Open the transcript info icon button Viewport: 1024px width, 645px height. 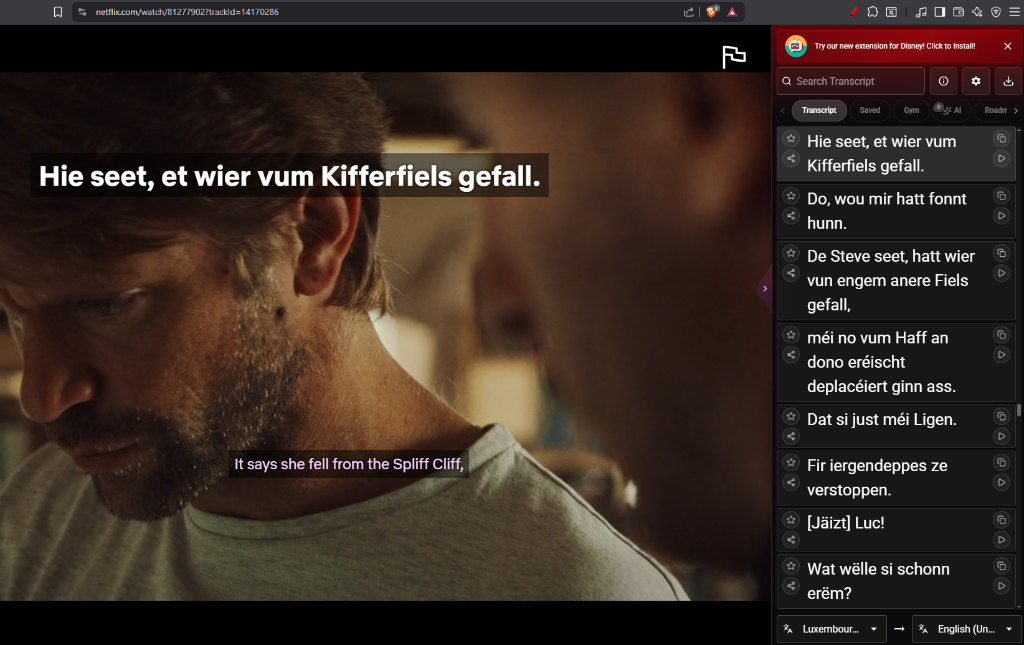pos(943,81)
